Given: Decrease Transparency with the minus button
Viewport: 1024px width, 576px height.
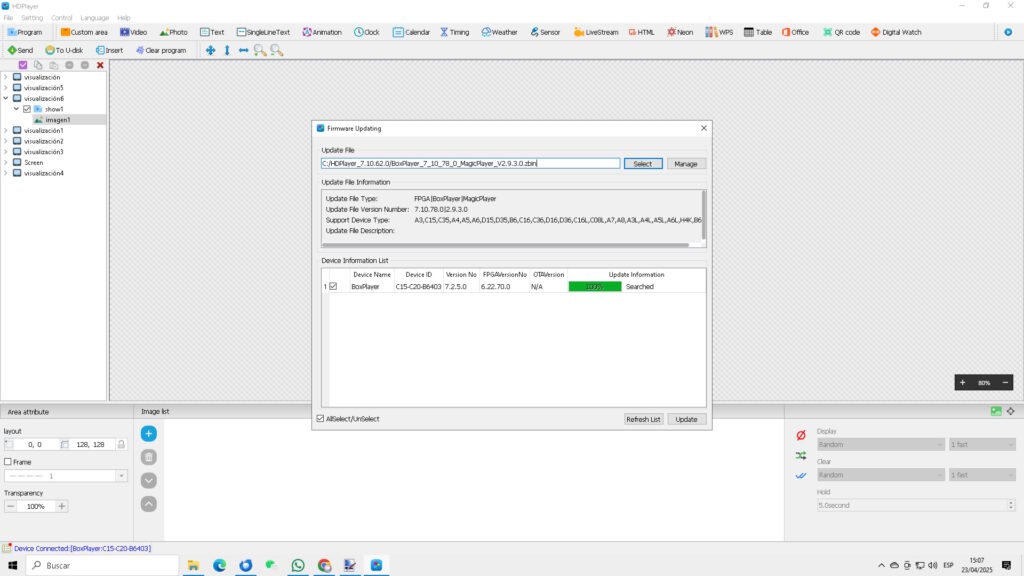Looking at the screenshot, I should (x=10, y=506).
